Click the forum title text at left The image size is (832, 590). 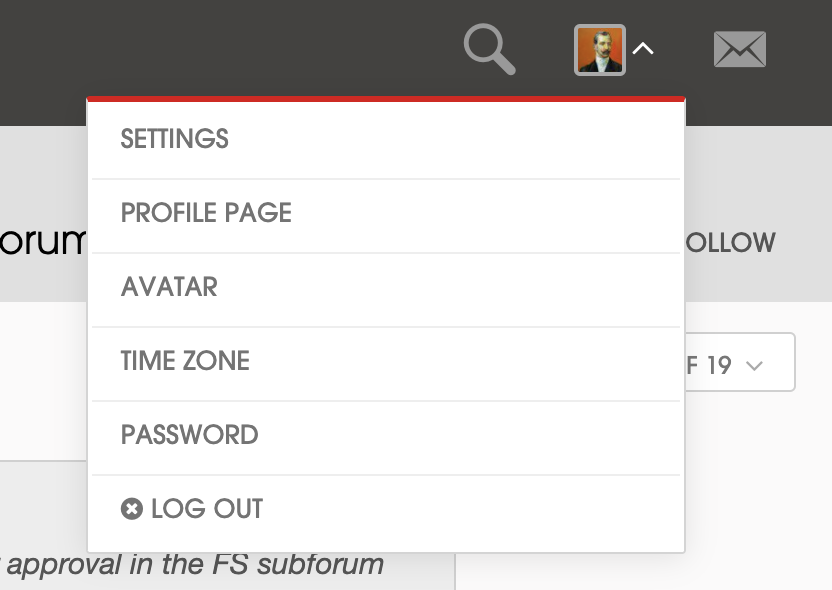(42, 242)
